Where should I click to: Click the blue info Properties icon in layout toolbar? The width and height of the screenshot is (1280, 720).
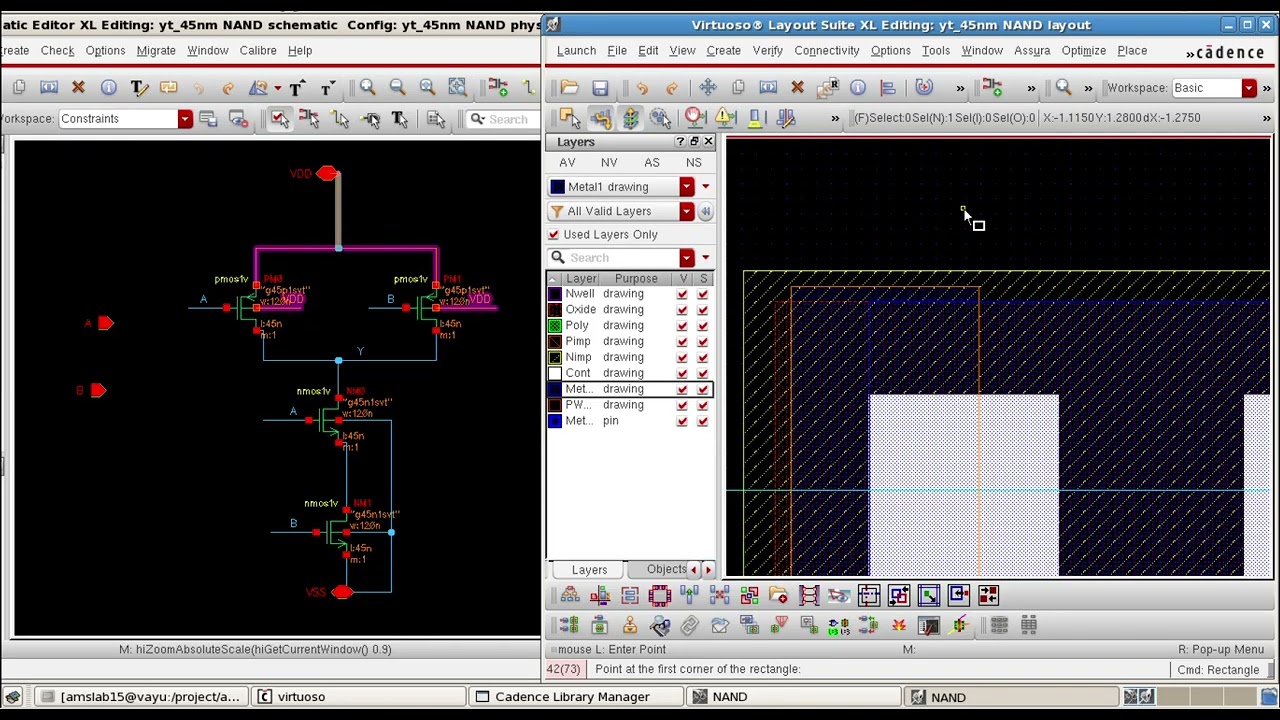point(857,88)
